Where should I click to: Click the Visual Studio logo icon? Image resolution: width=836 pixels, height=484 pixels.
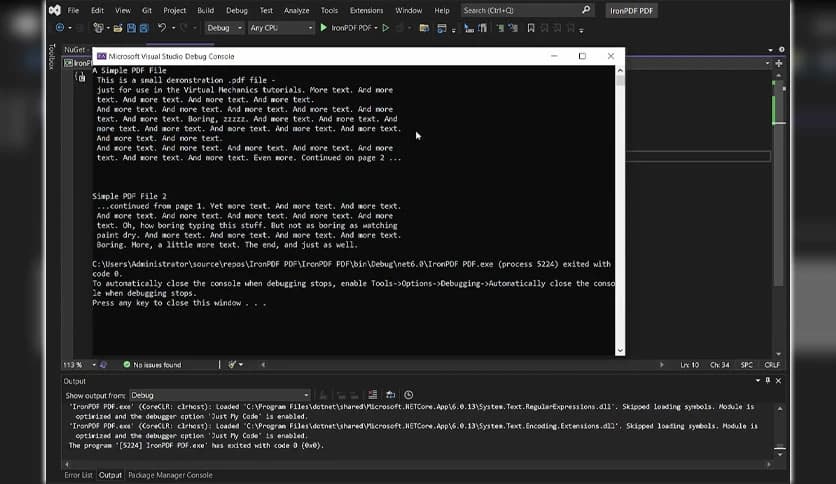pos(54,10)
